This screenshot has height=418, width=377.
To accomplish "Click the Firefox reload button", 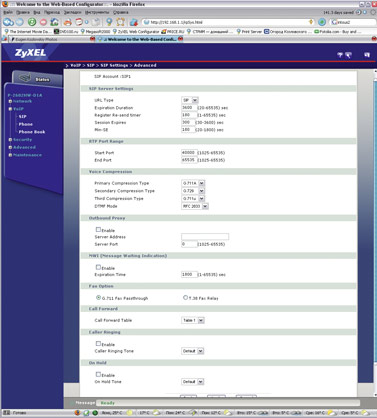I will coord(32,22).
